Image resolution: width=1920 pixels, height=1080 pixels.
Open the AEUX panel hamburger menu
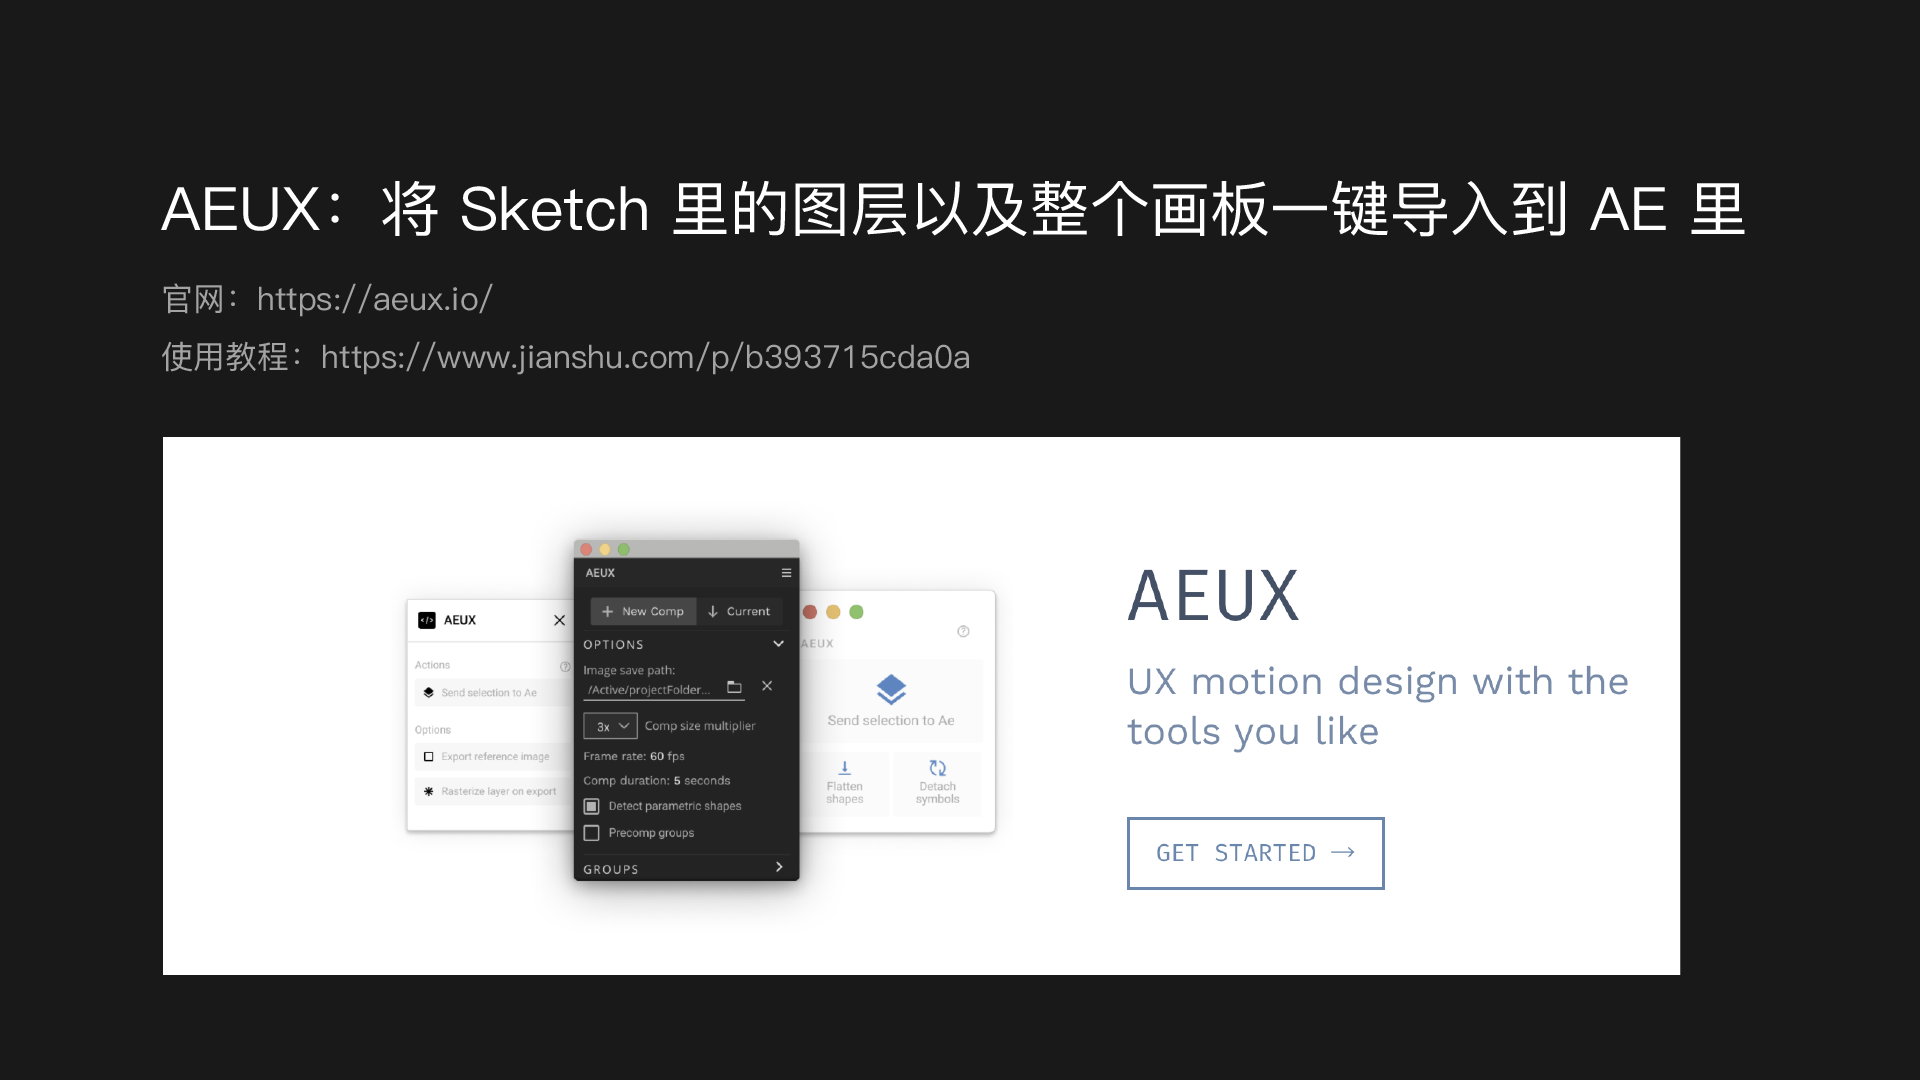(786, 573)
